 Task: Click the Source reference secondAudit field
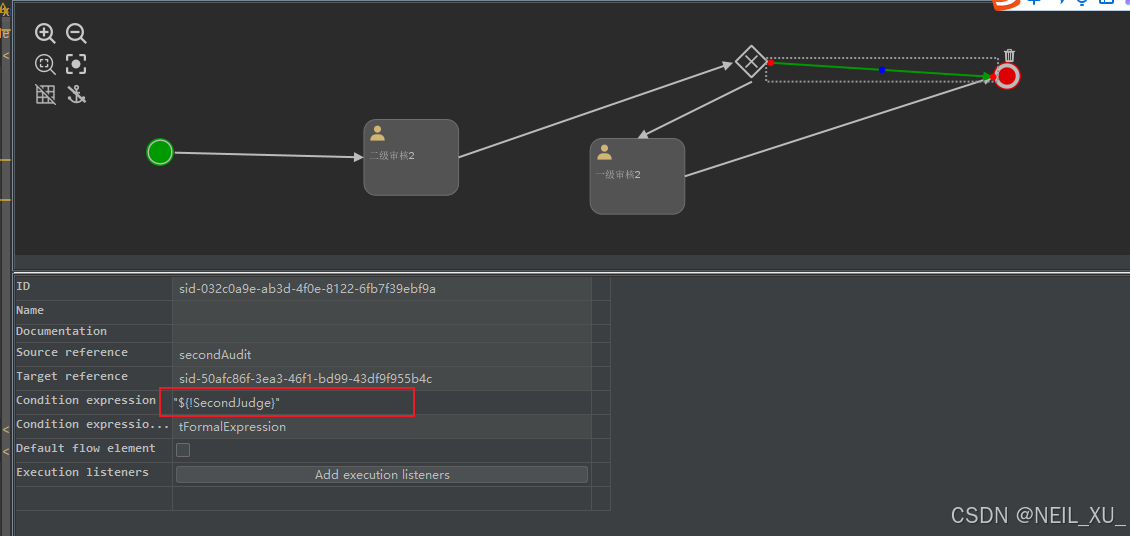381,354
